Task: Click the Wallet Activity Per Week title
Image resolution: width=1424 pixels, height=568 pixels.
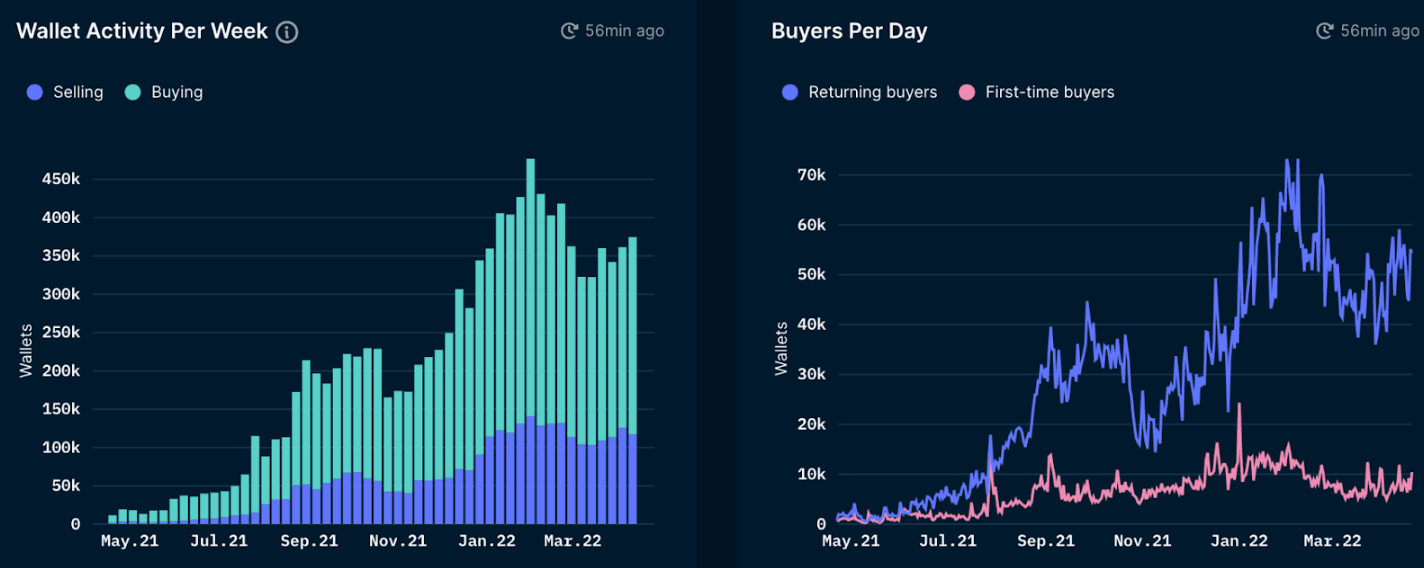Action: pos(142,31)
